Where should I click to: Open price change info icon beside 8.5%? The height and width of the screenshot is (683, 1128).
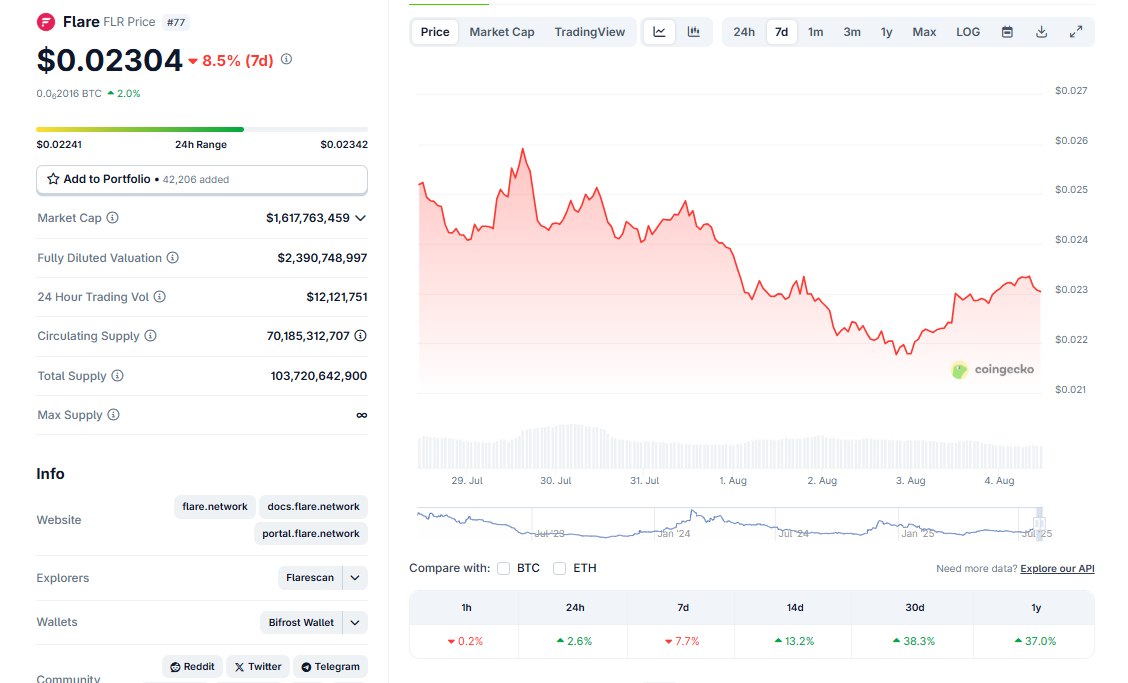tap(286, 60)
